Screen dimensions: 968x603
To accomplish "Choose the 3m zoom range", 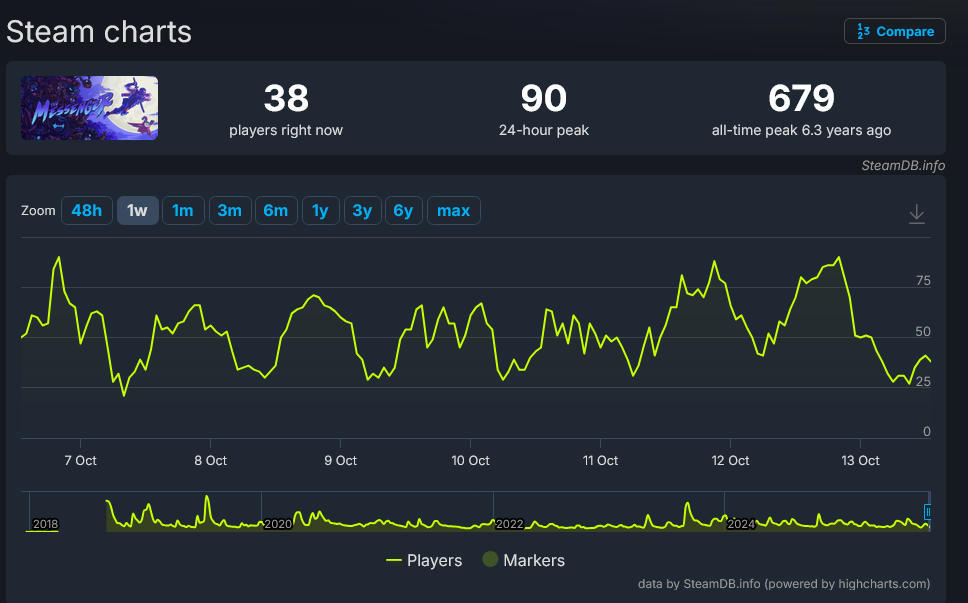I will pos(230,210).
